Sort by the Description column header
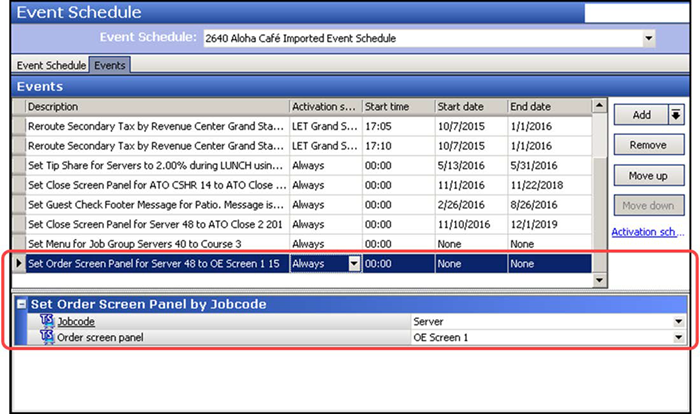The width and height of the screenshot is (700, 414). click(155, 106)
